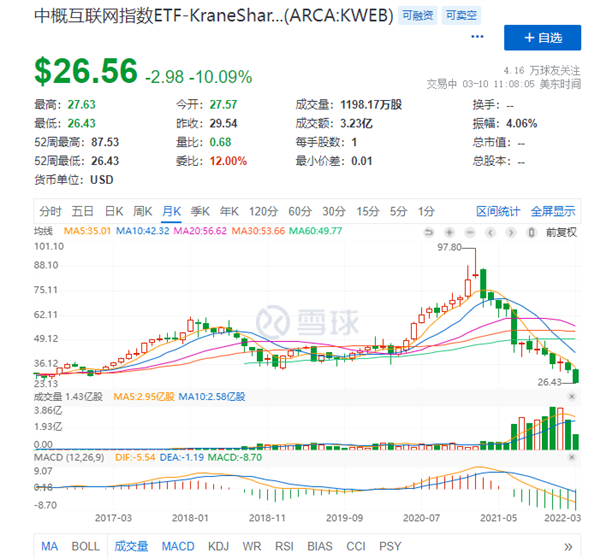Switch to the 周K weekly candlestick tab
Screen dimensions: 600x558
[x=142, y=211]
